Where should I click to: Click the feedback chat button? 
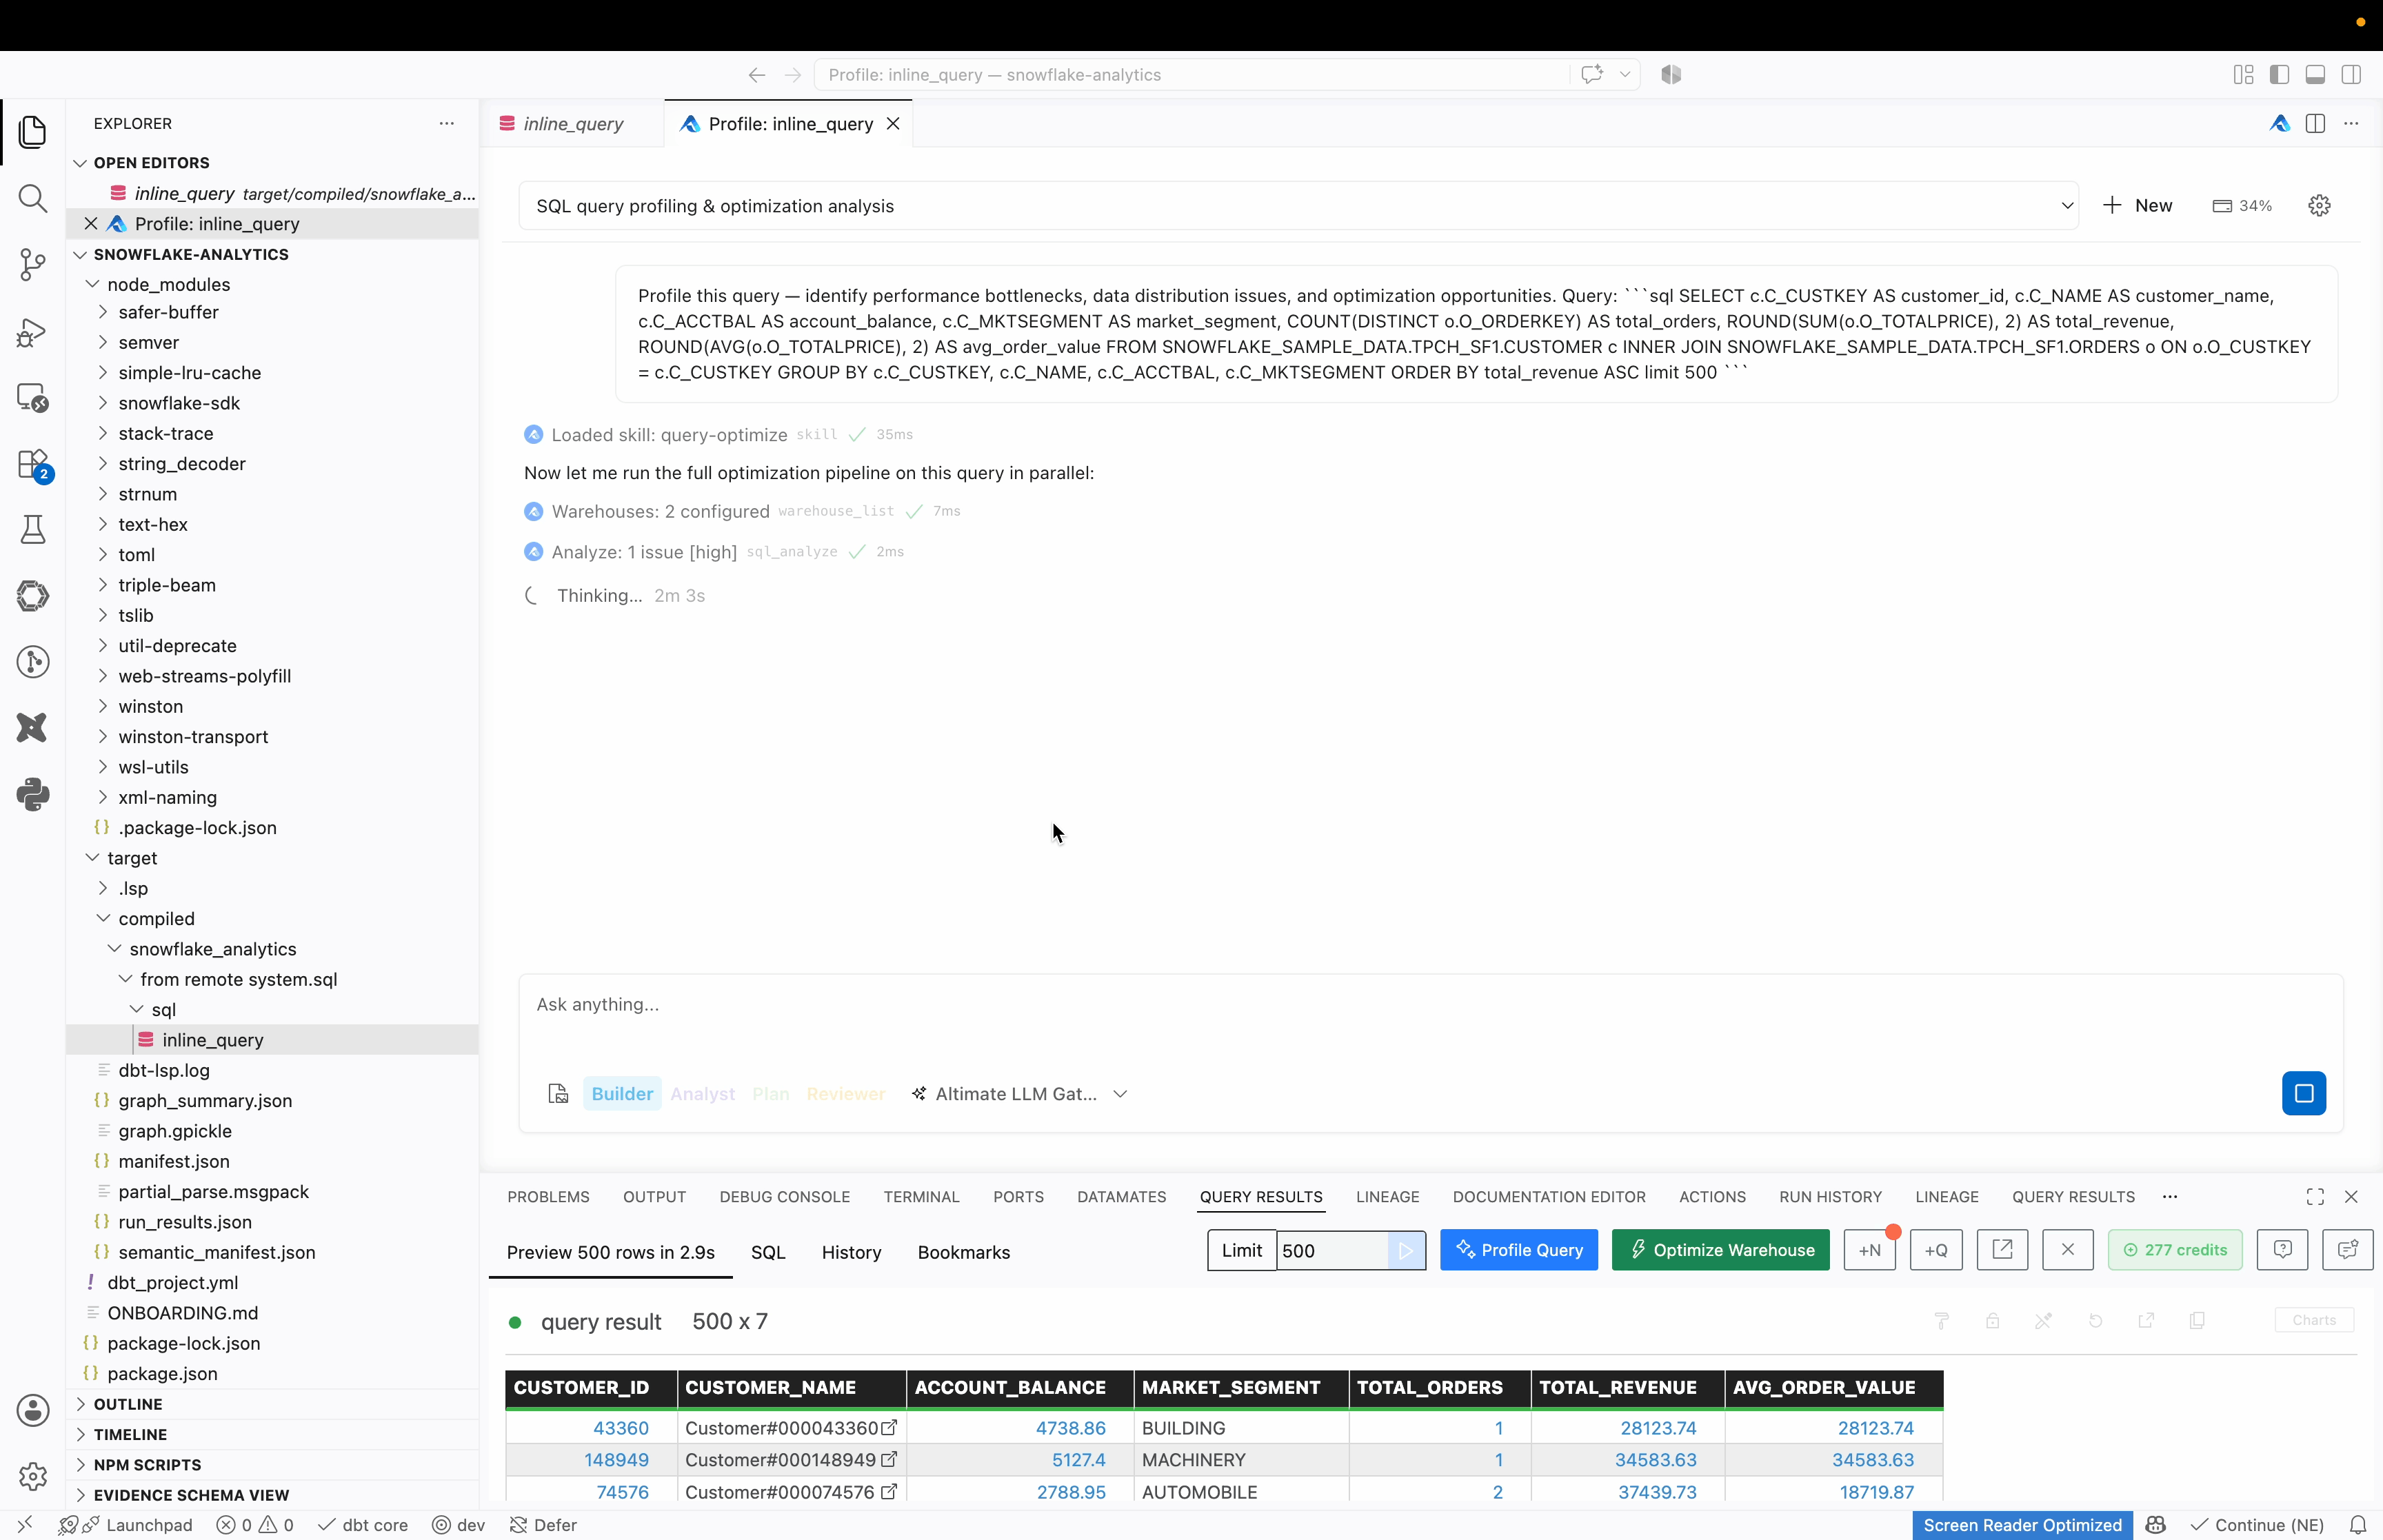[2347, 1250]
